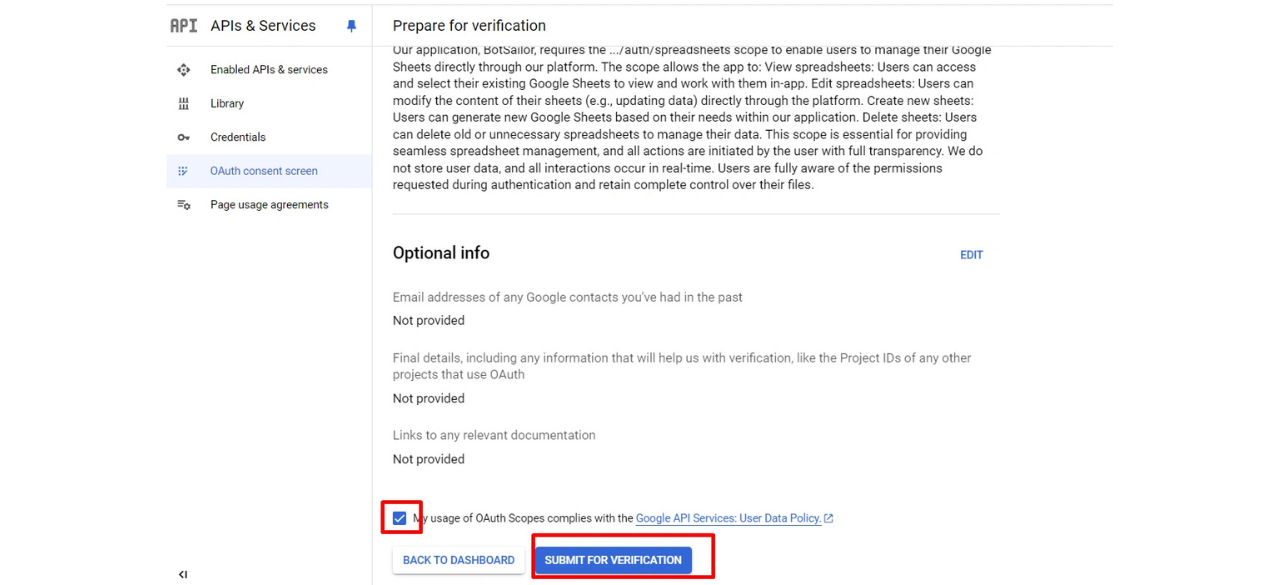Open Page usage agreements
Image resolution: width=1280 pixels, height=585 pixels.
coord(269,205)
